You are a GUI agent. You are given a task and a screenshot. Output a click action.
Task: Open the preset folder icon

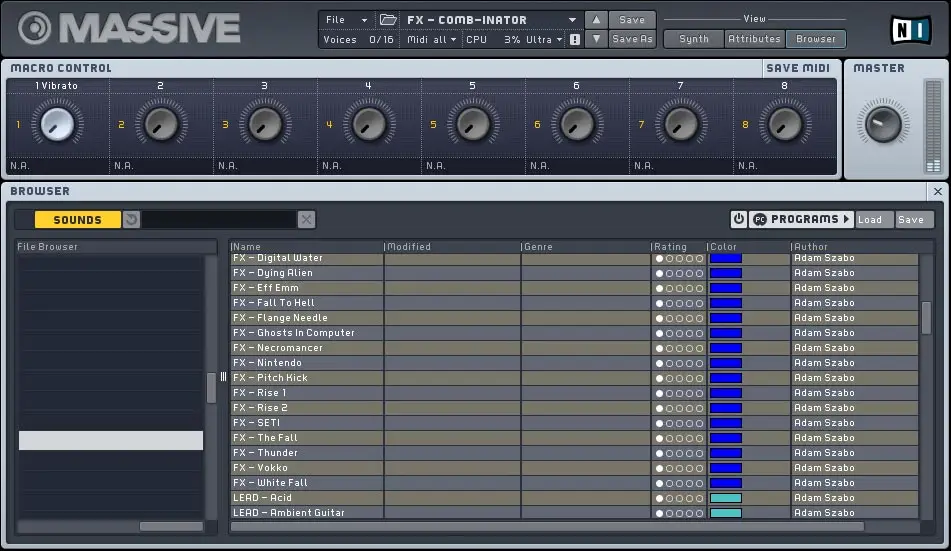[388, 20]
